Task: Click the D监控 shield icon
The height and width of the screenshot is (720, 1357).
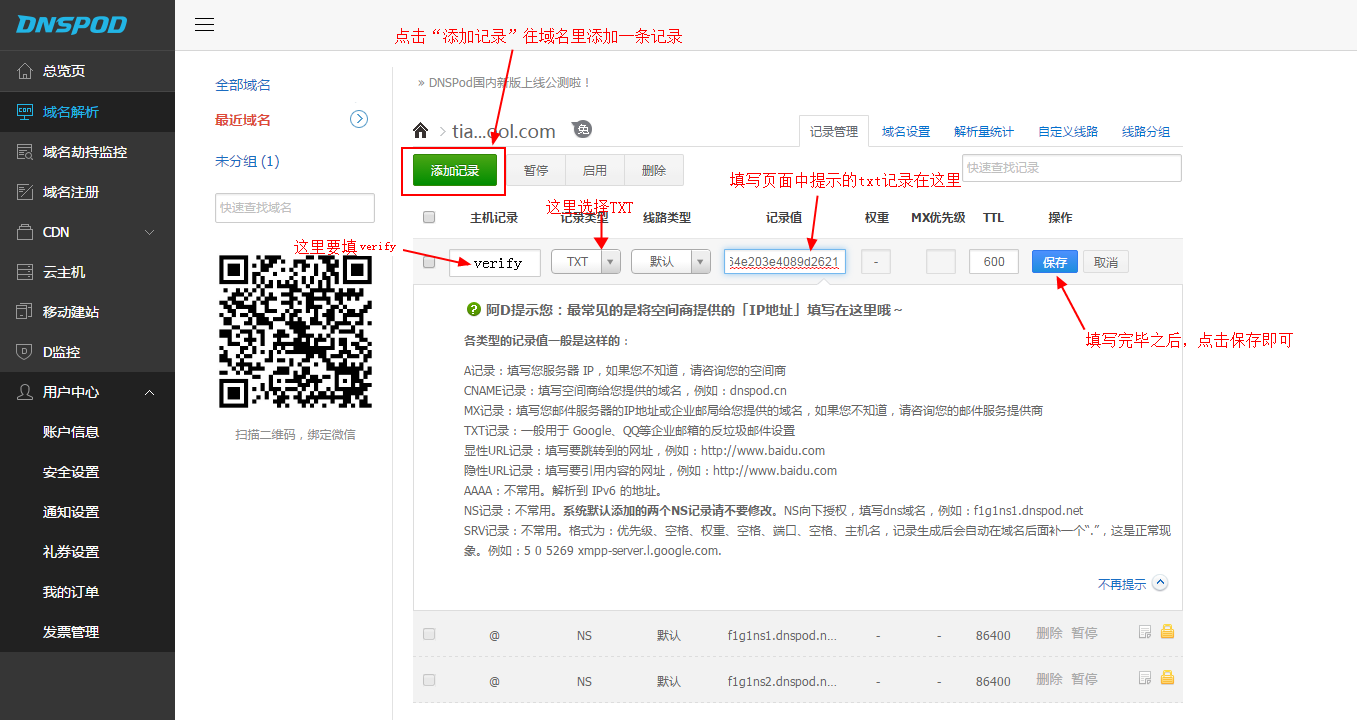Action: point(25,351)
